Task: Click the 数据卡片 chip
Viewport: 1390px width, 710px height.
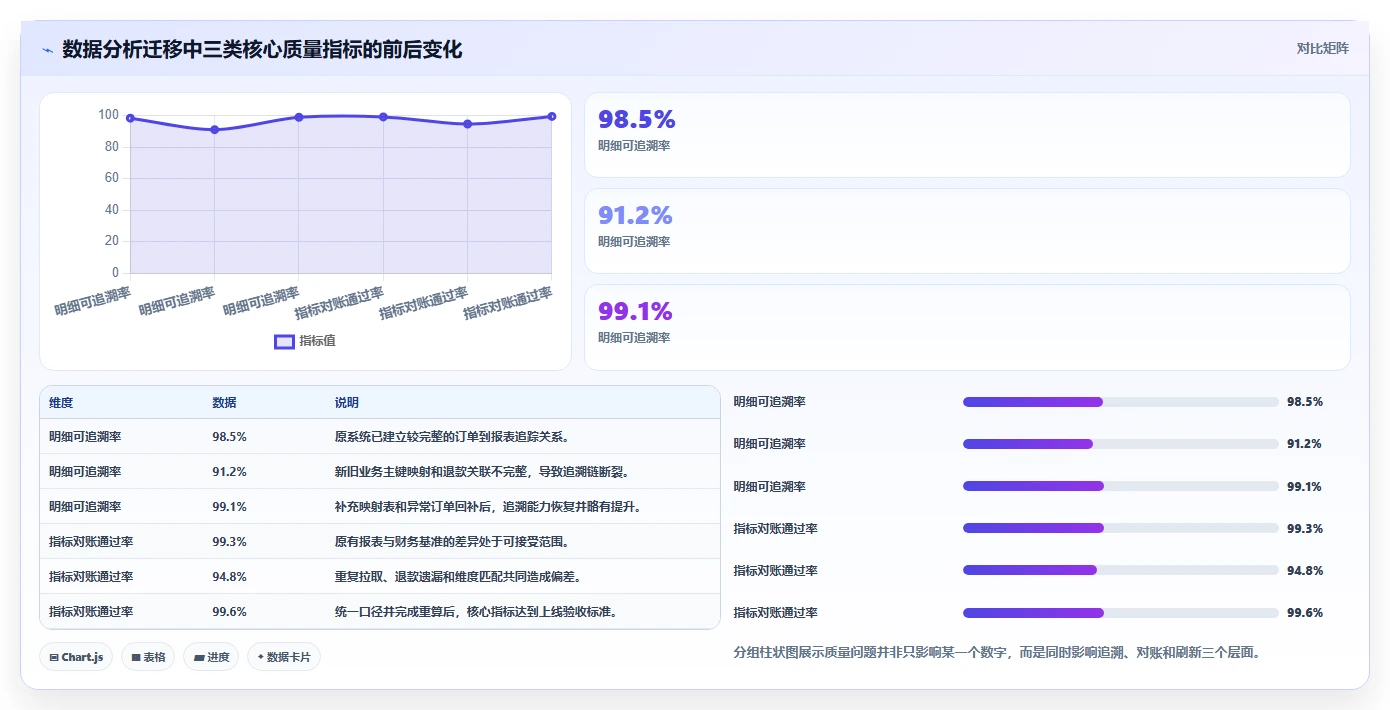Action: pyautogui.click(x=284, y=657)
